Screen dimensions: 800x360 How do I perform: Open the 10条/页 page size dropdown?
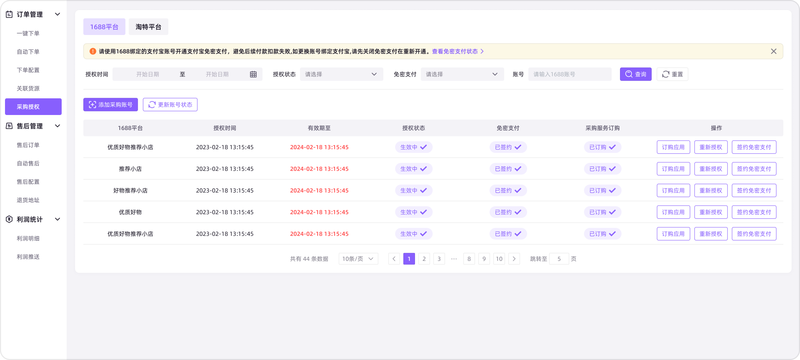tap(358, 259)
